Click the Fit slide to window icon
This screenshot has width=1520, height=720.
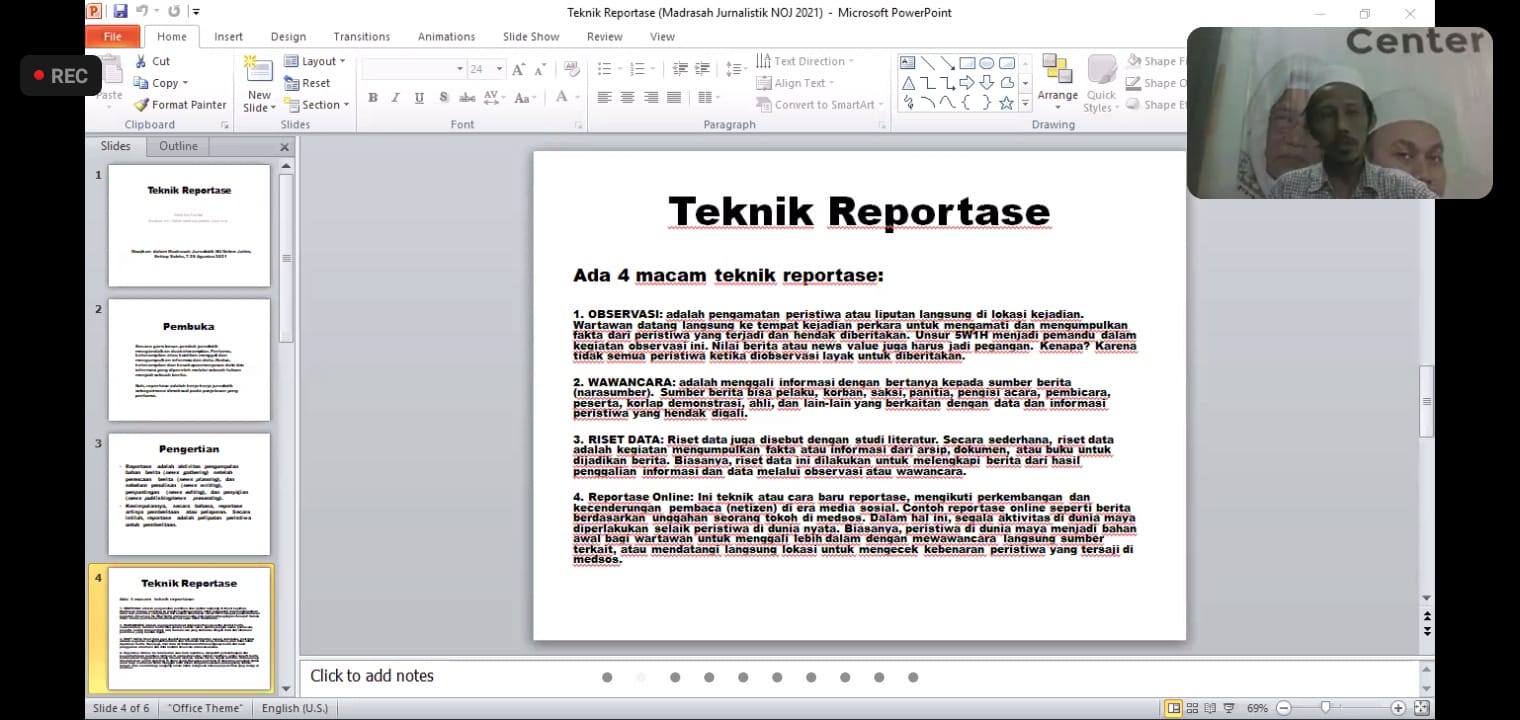[1421, 708]
